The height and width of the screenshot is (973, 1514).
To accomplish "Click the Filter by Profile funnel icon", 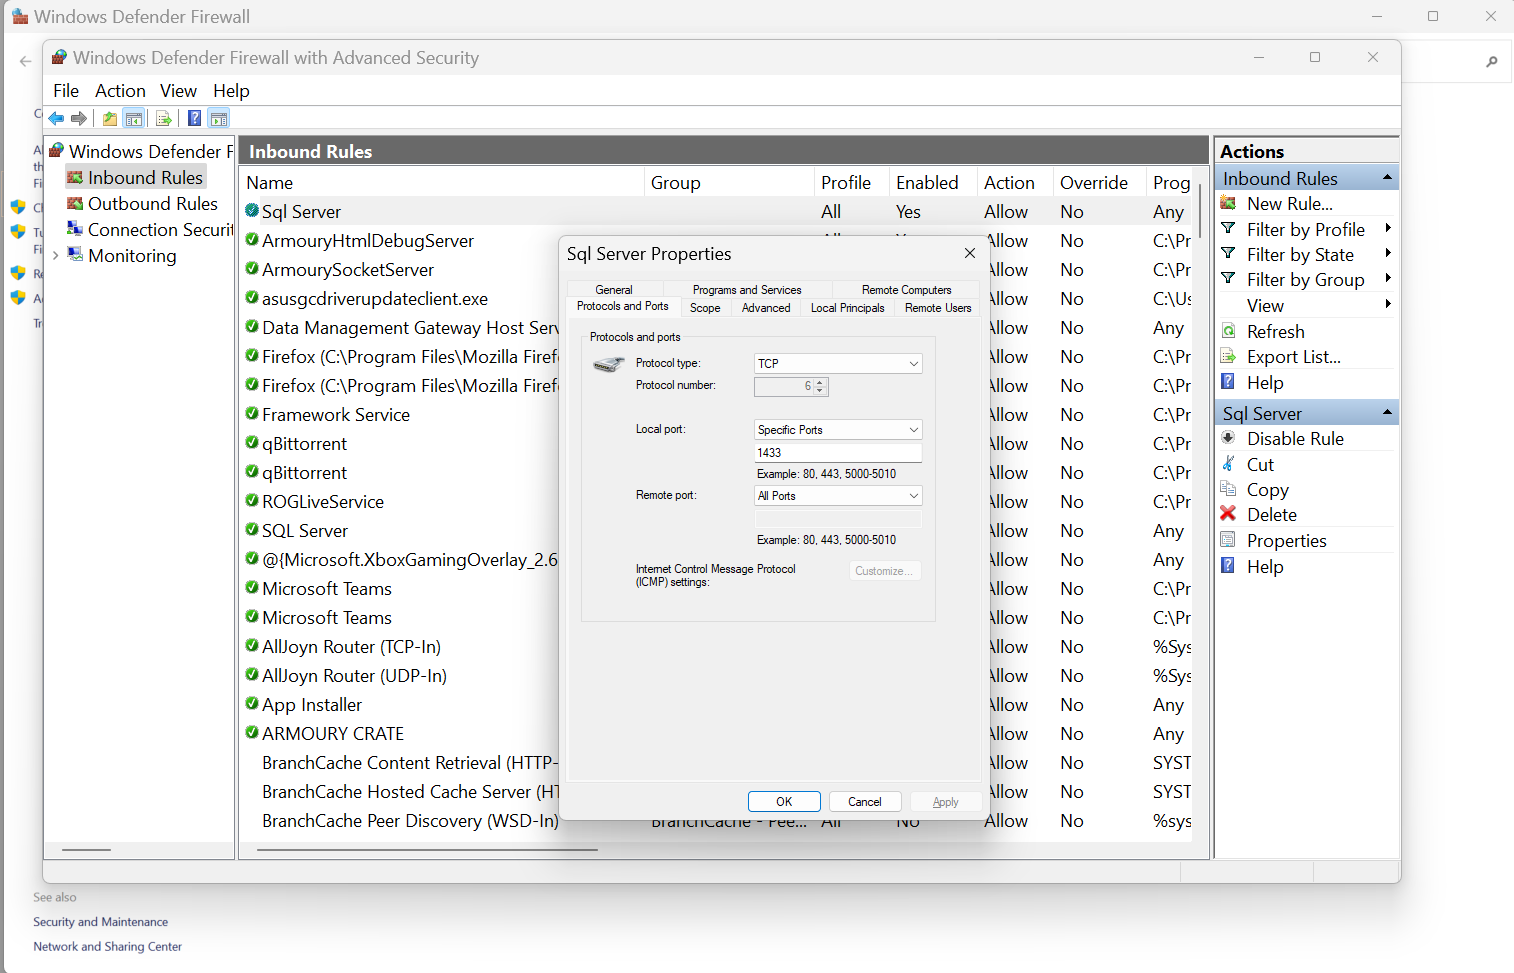I will coord(1228,229).
